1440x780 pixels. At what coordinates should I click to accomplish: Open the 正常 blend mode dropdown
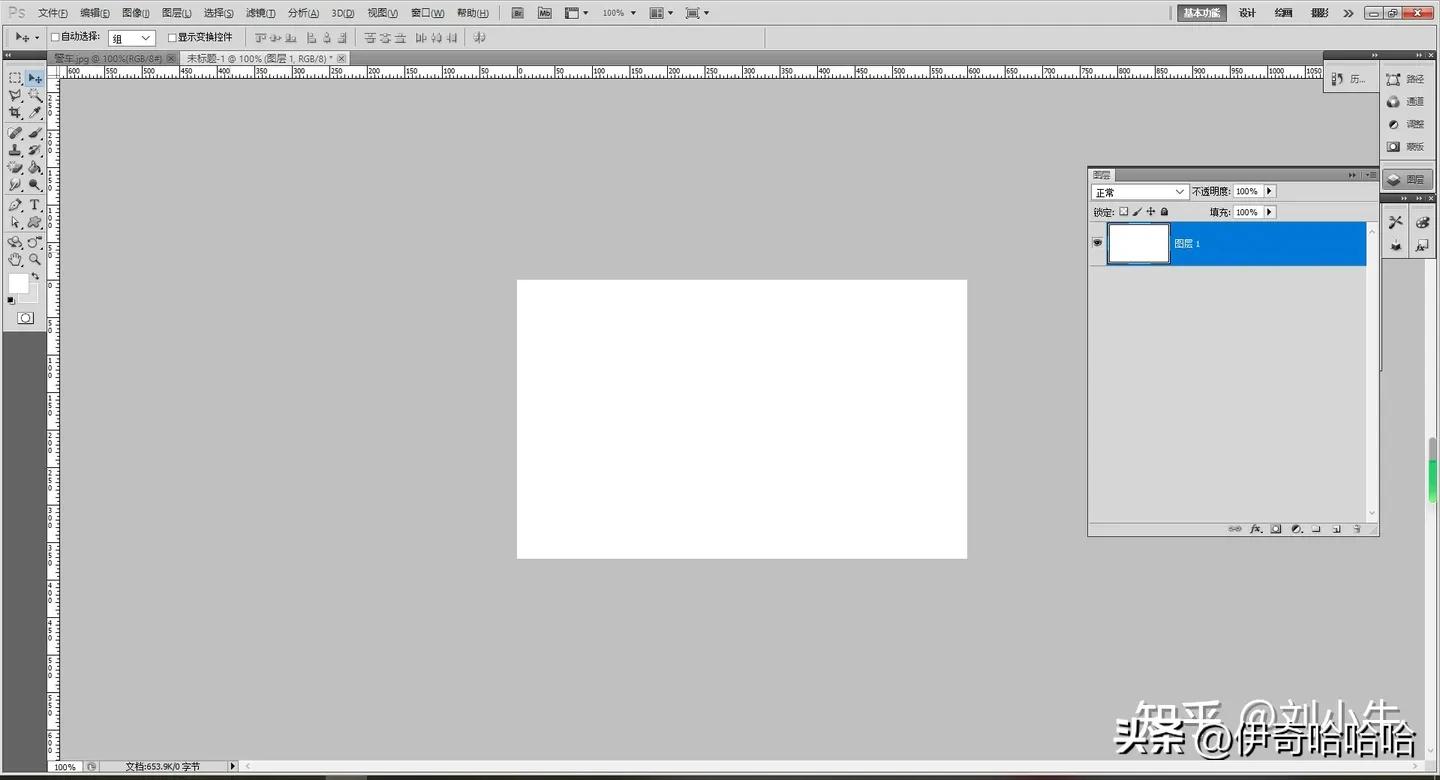click(1139, 192)
